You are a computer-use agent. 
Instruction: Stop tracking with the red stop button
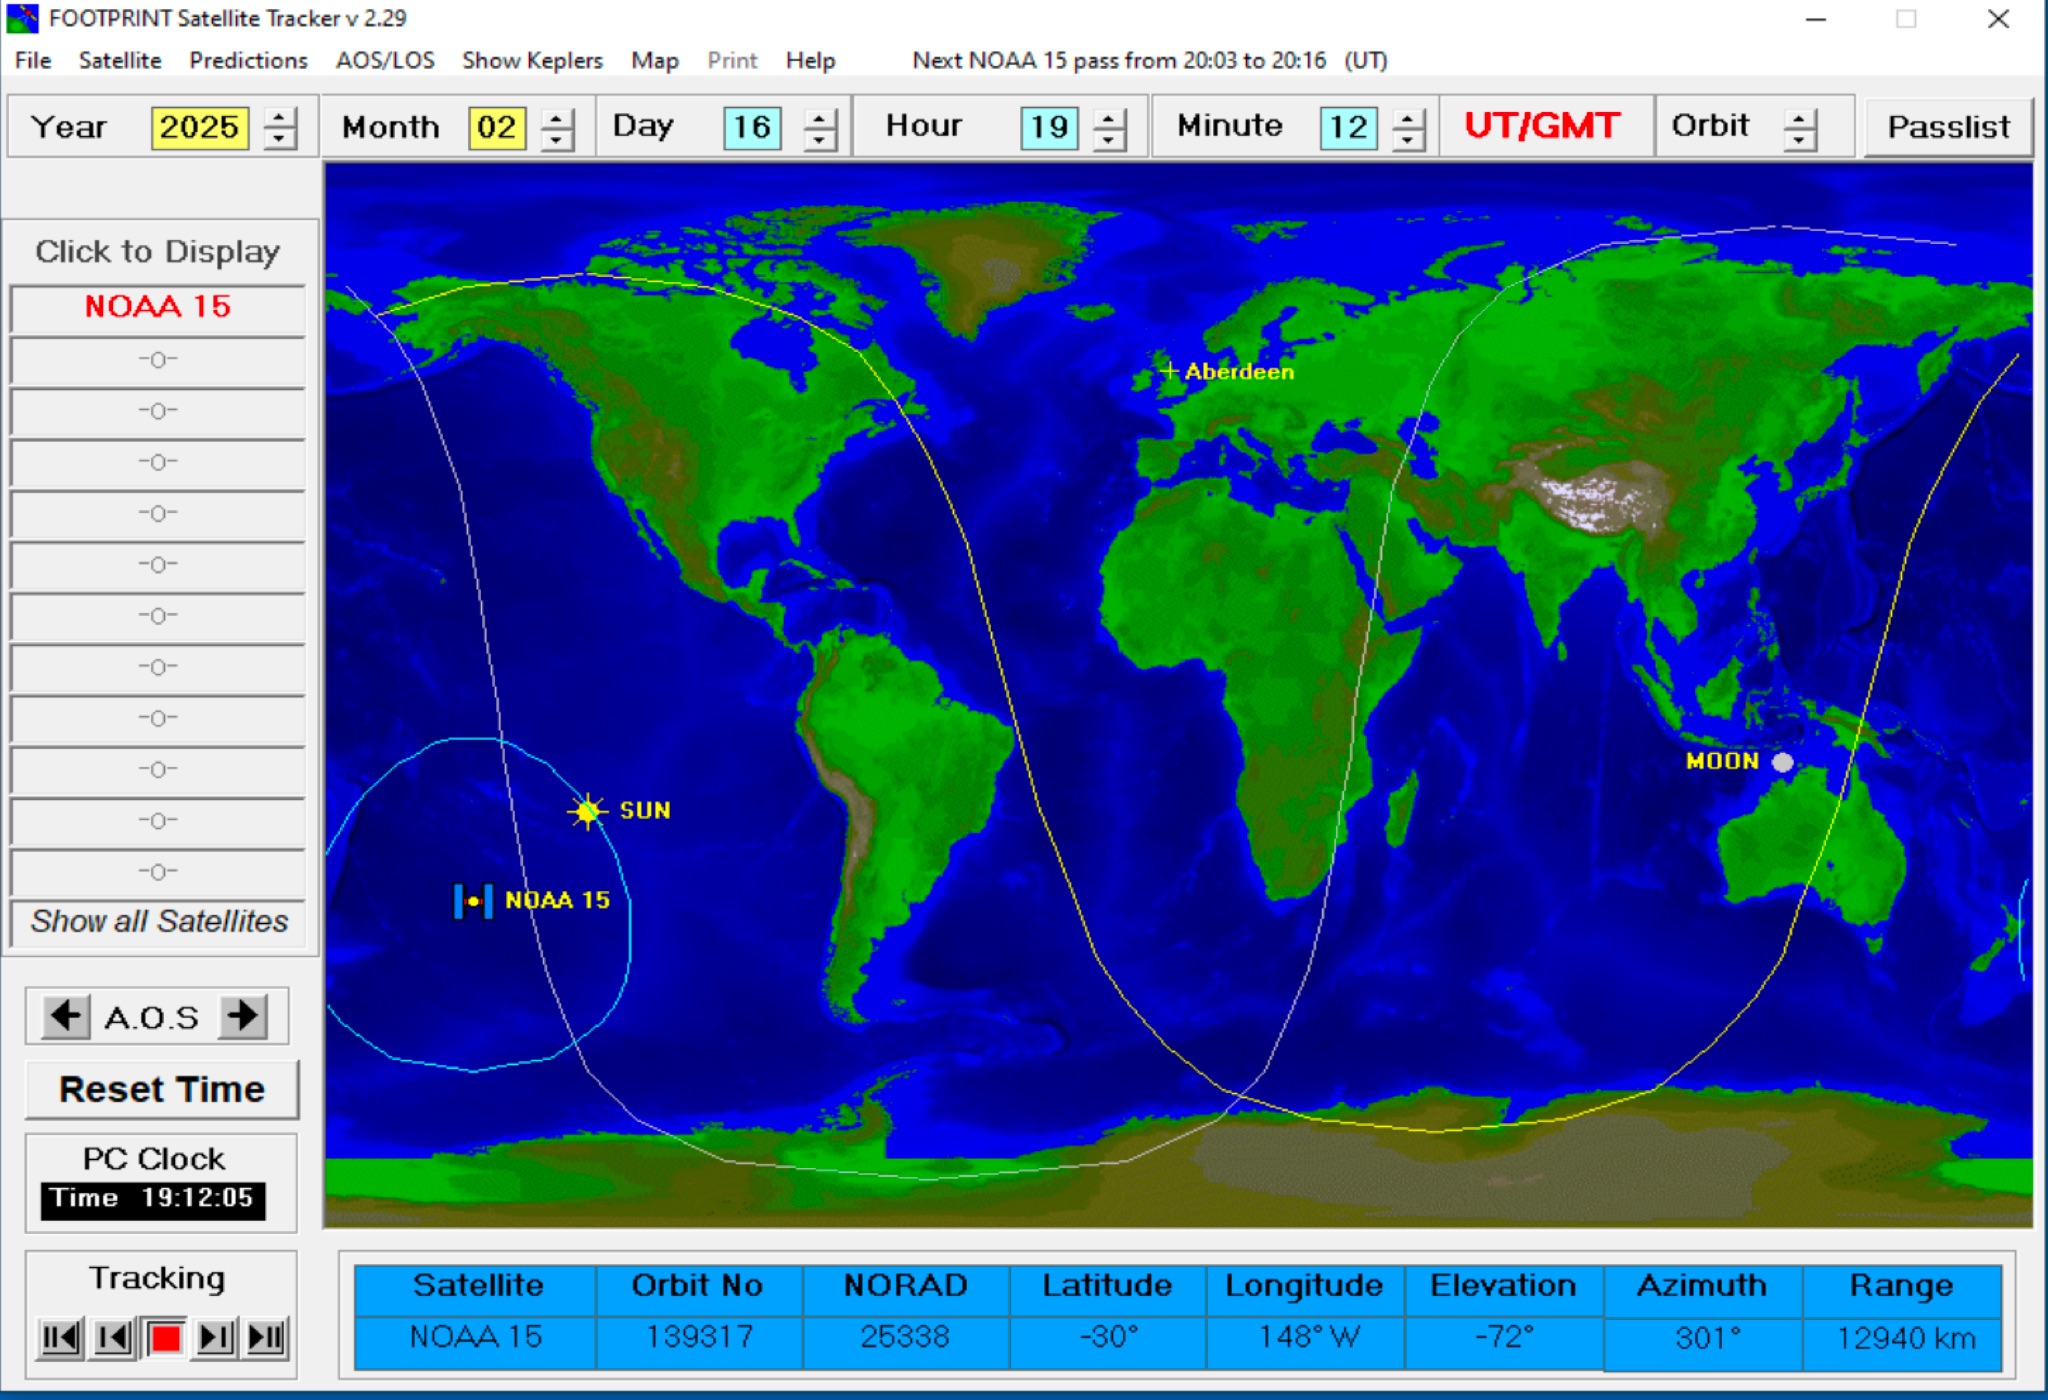coord(165,1337)
